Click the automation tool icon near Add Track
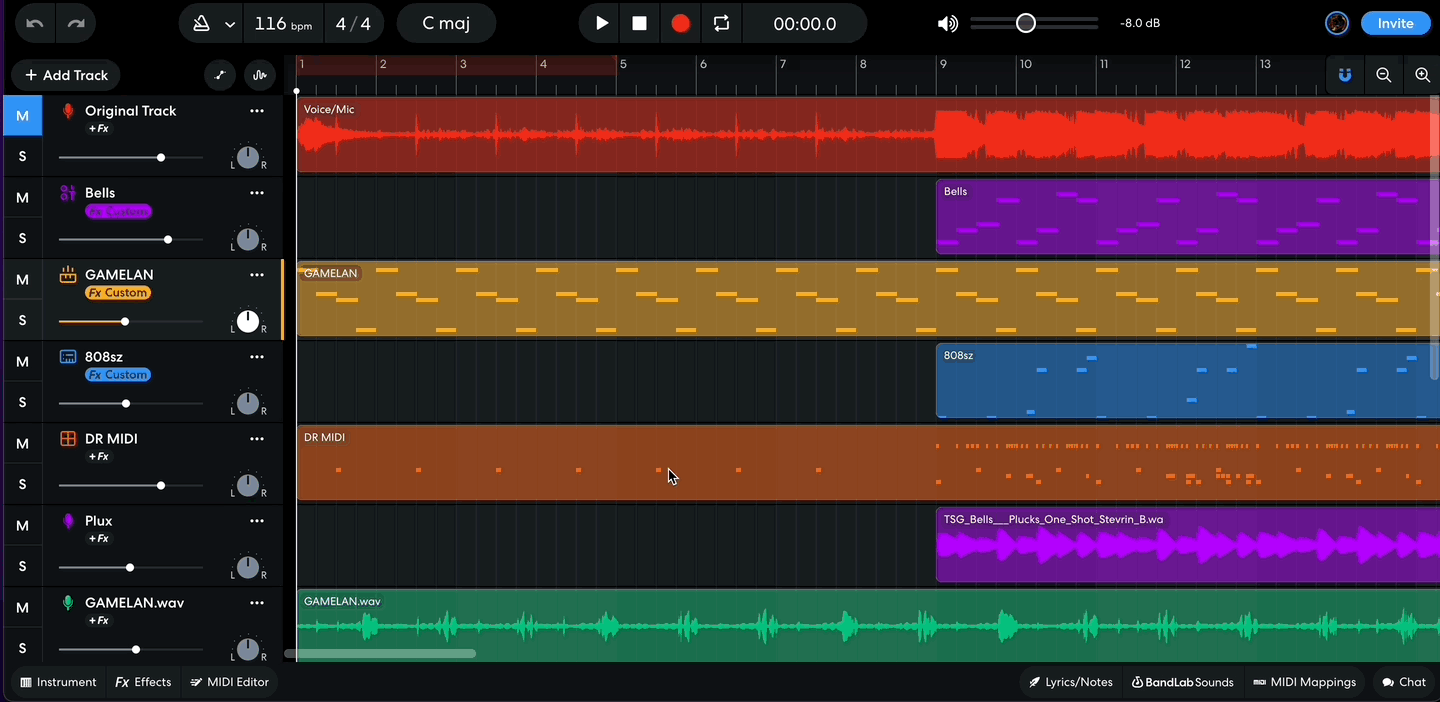The height and width of the screenshot is (702, 1440). (219, 75)
